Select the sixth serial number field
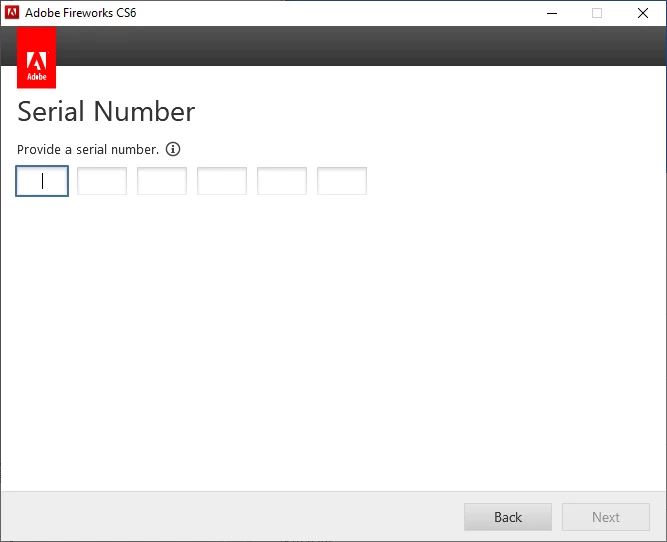The width and height of the screenshot is (667, 542). click(342, 181)
